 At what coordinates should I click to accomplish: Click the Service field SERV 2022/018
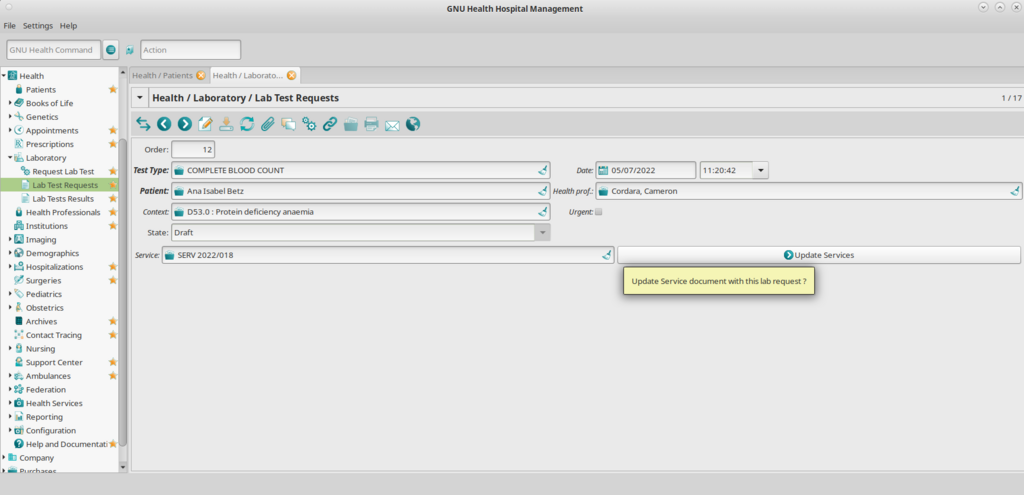click(x=388, y=255)
